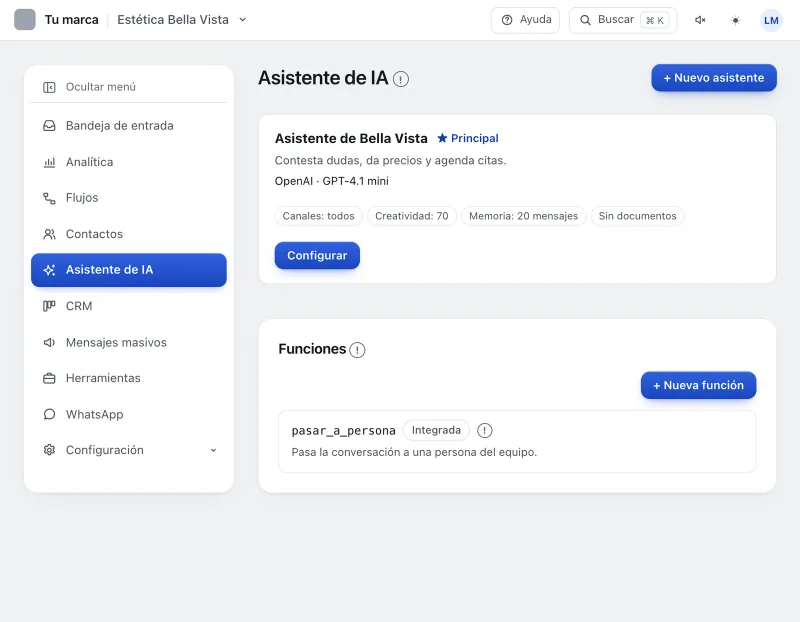Open Contactos in the sidebar
800x622 pixels.
click(129, 234)
